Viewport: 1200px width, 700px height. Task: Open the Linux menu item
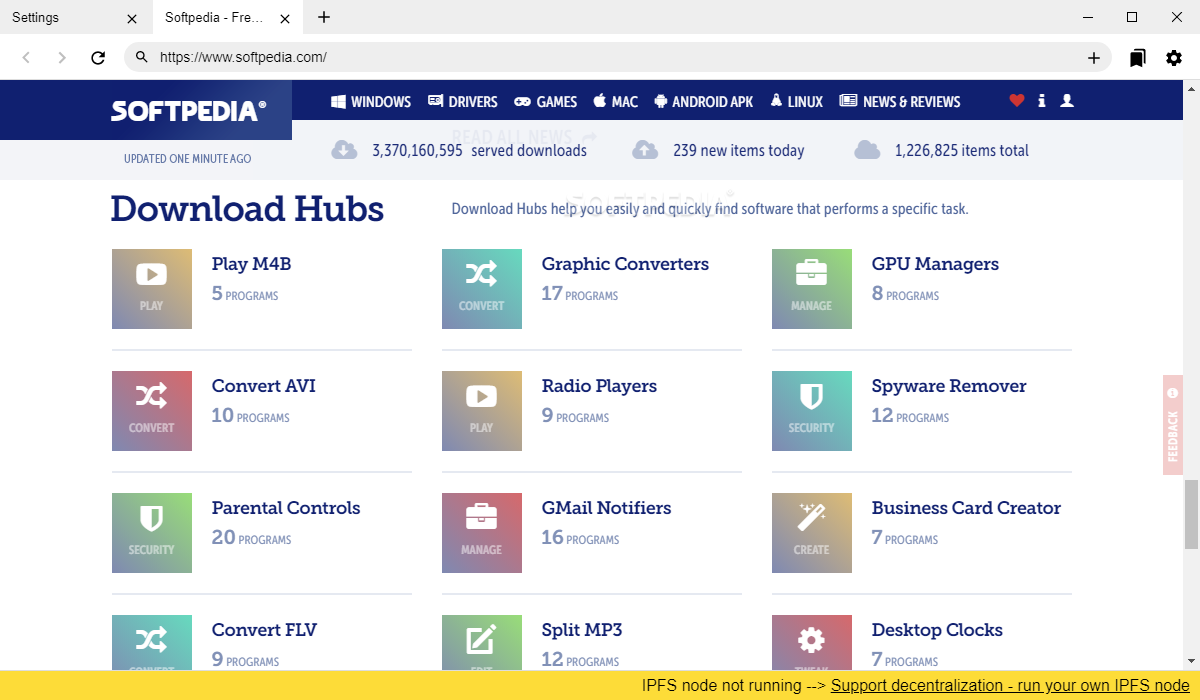[797, 101]
